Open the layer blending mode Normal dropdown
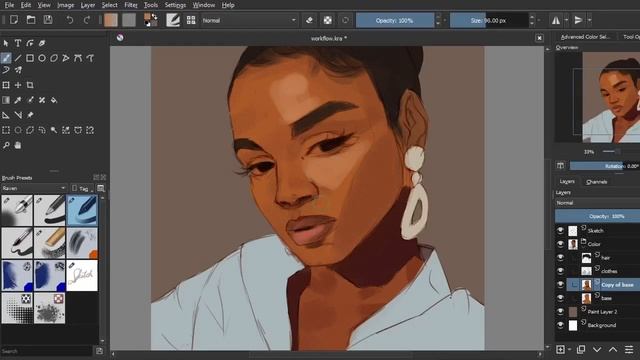 click(x=597, y=202)
